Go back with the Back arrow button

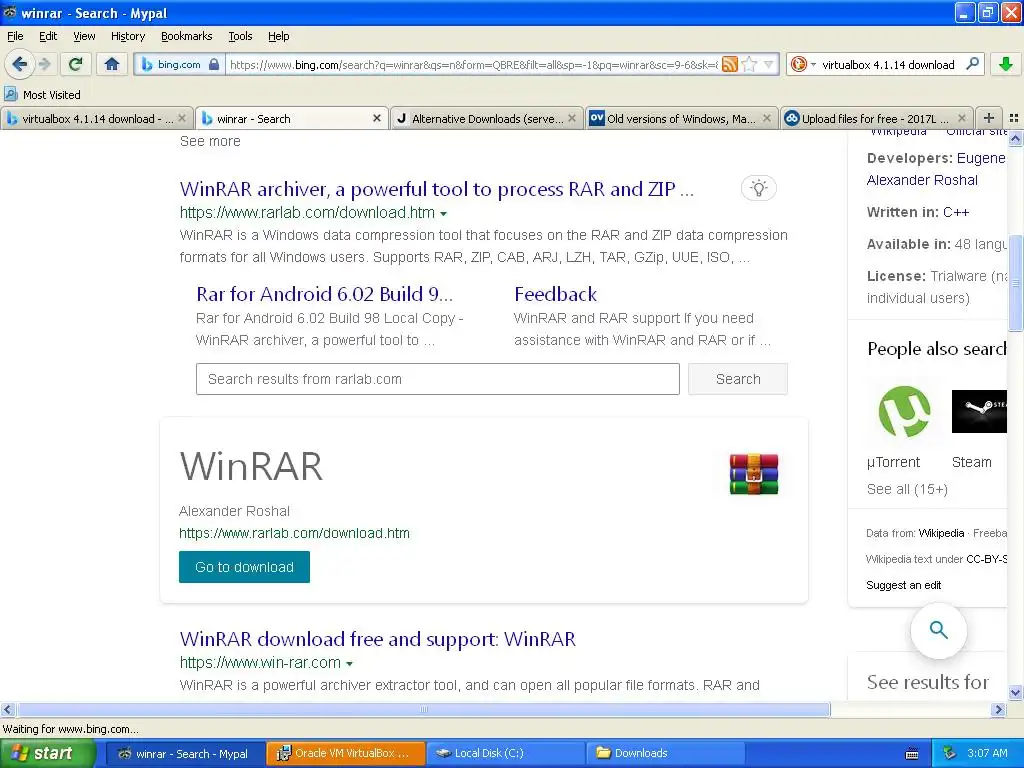coord(19,64)
